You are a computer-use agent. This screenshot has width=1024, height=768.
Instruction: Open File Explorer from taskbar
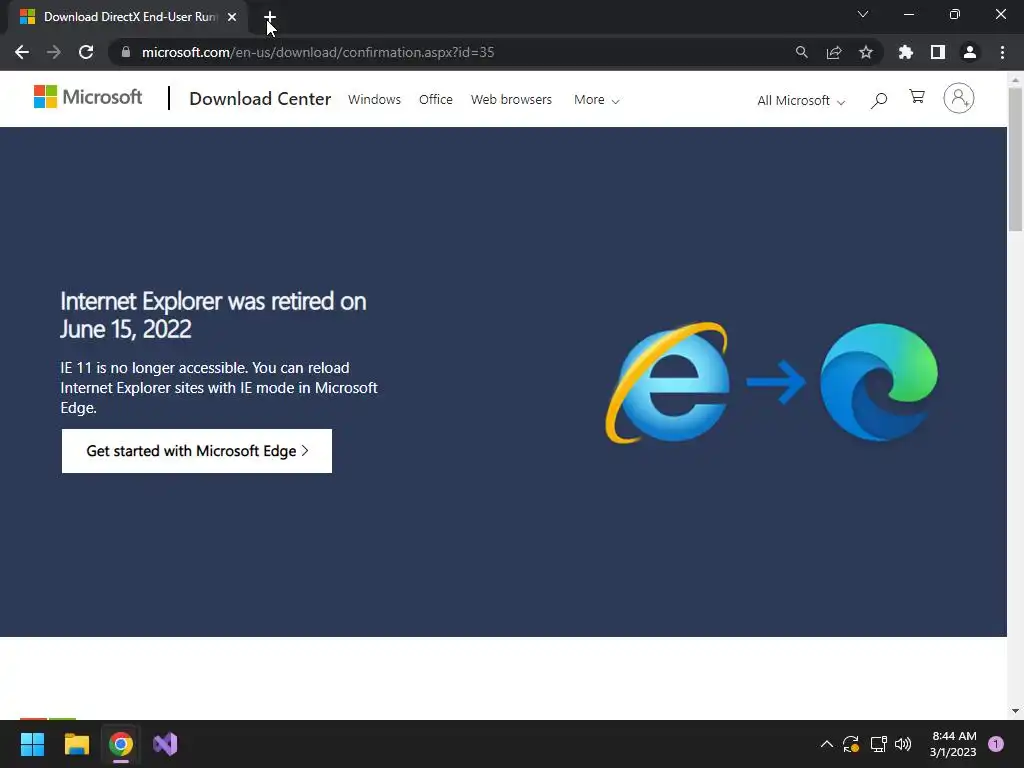coord(76,744)
